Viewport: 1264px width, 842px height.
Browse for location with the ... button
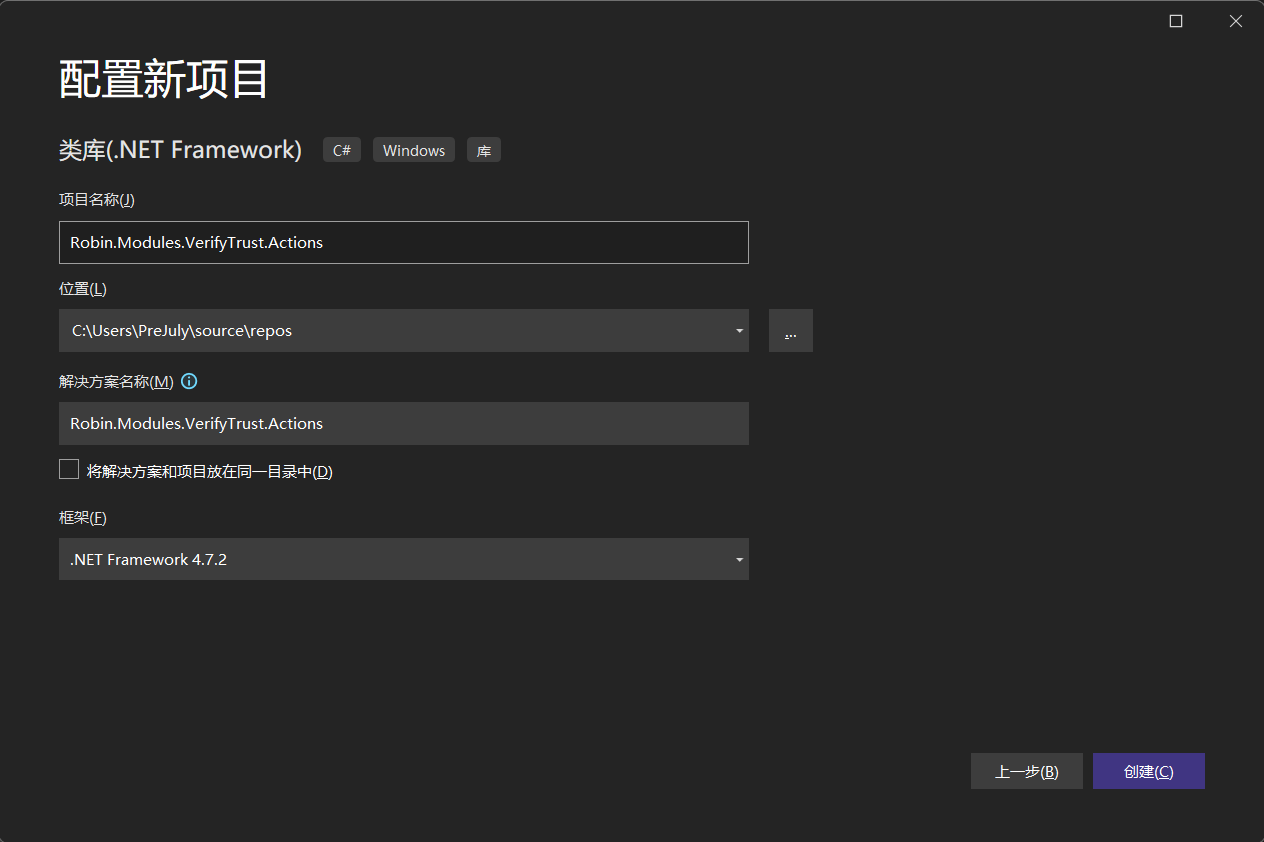coord(791,330)
